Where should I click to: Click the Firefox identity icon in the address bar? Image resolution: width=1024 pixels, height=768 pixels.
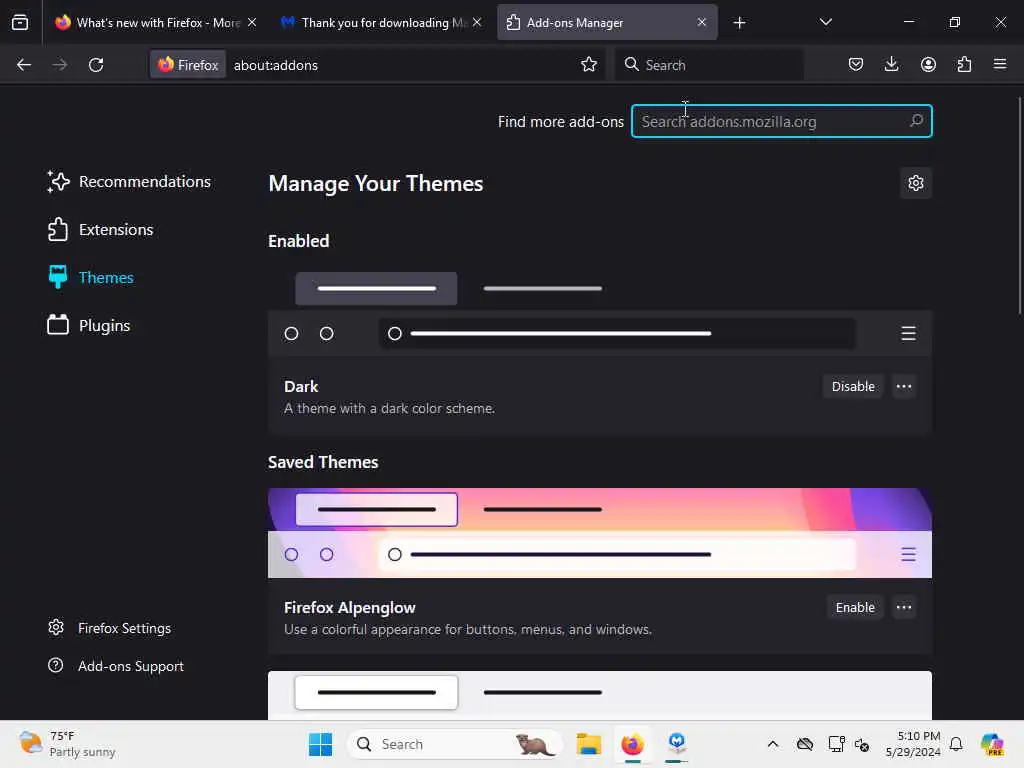pyautogui.click(x=188, y=65)
